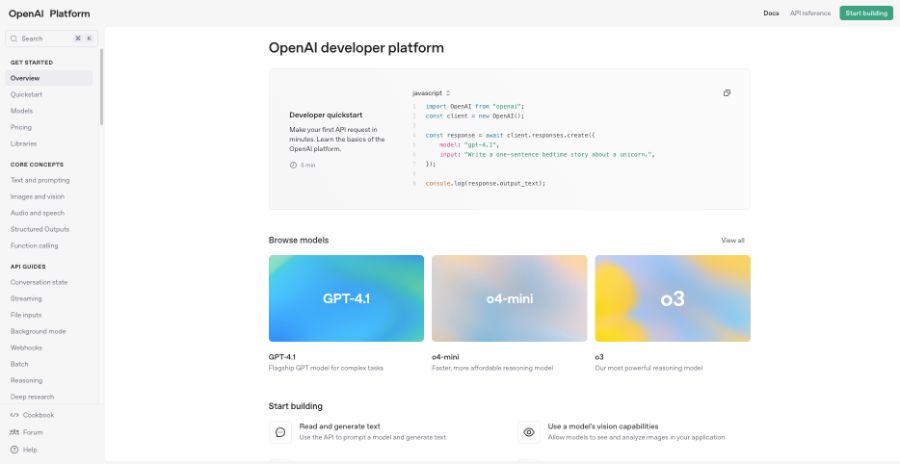Open the o3 model card thumbnail

click(x=672, y=299)
